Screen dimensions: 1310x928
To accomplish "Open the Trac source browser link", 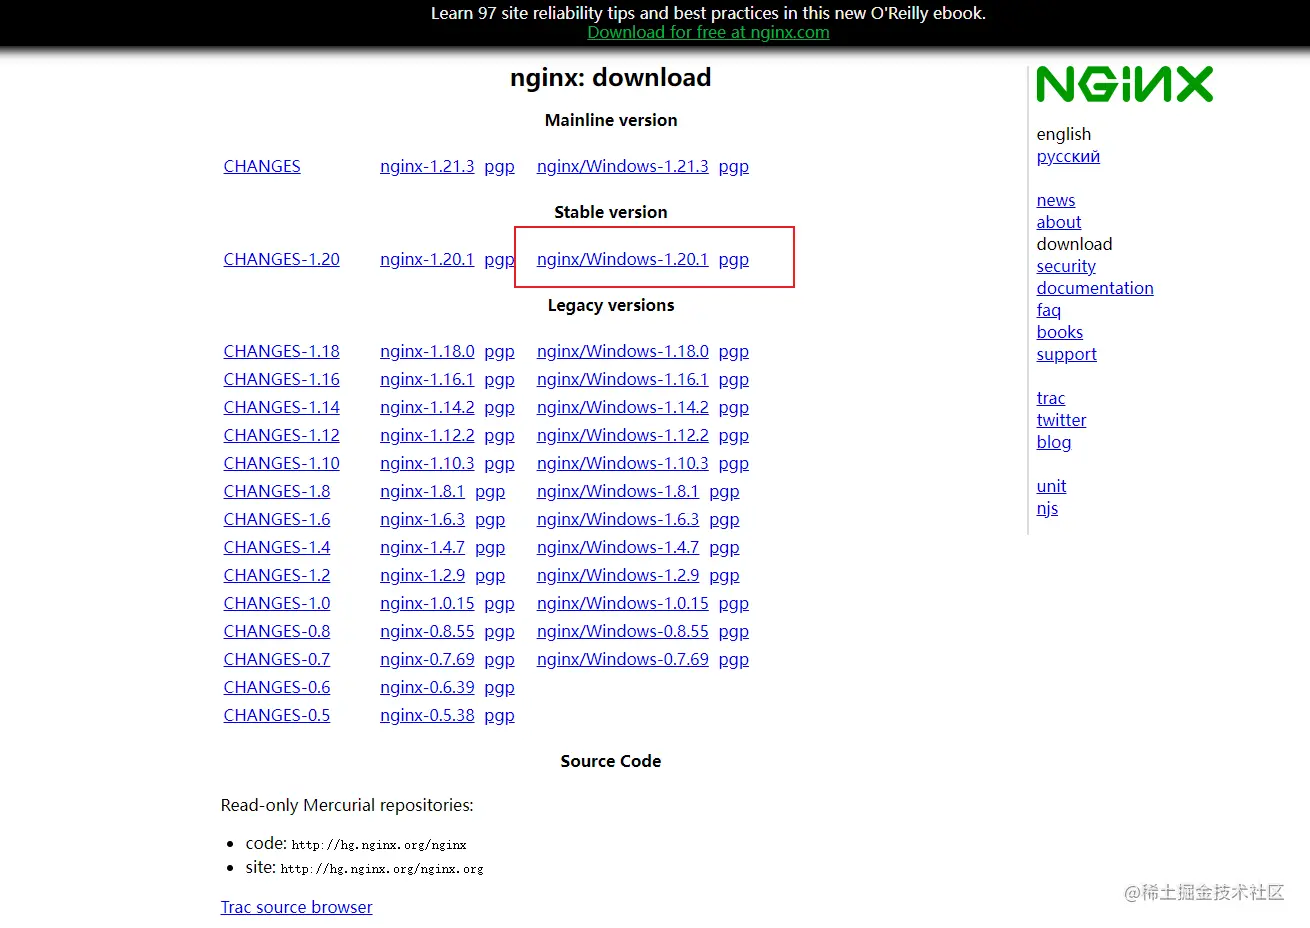I will click(x=296, y=907).
